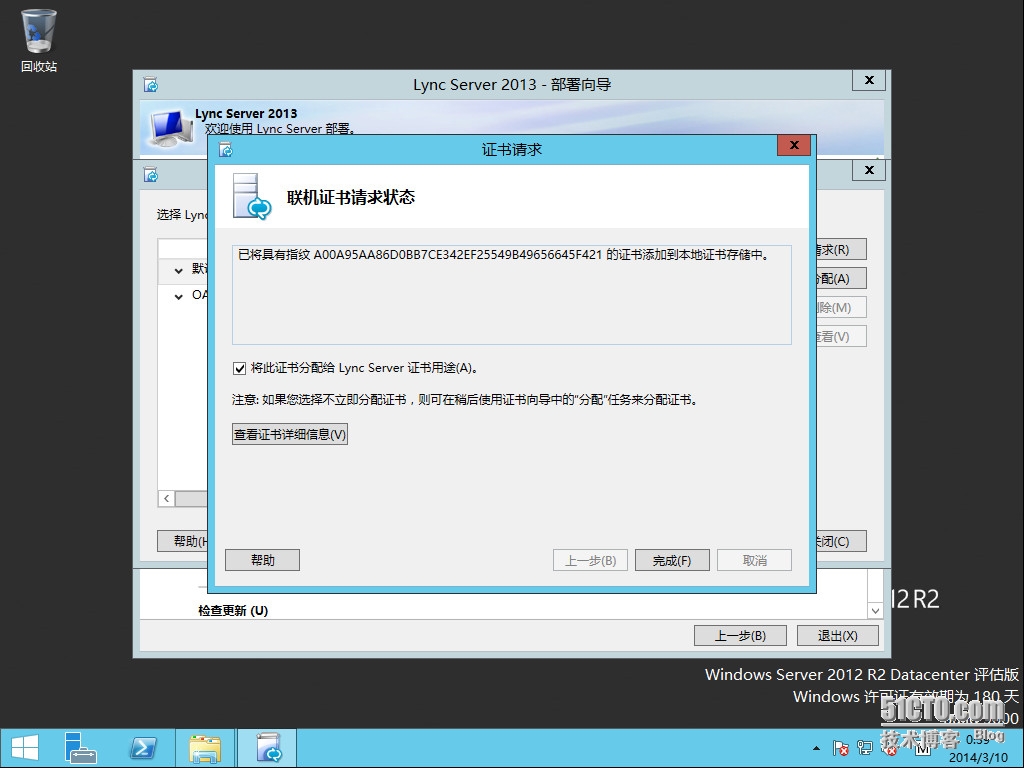Click the deployment wizard title bar icon
Viewport: 1024px width, 768px height.
click(x=151, y=85)
